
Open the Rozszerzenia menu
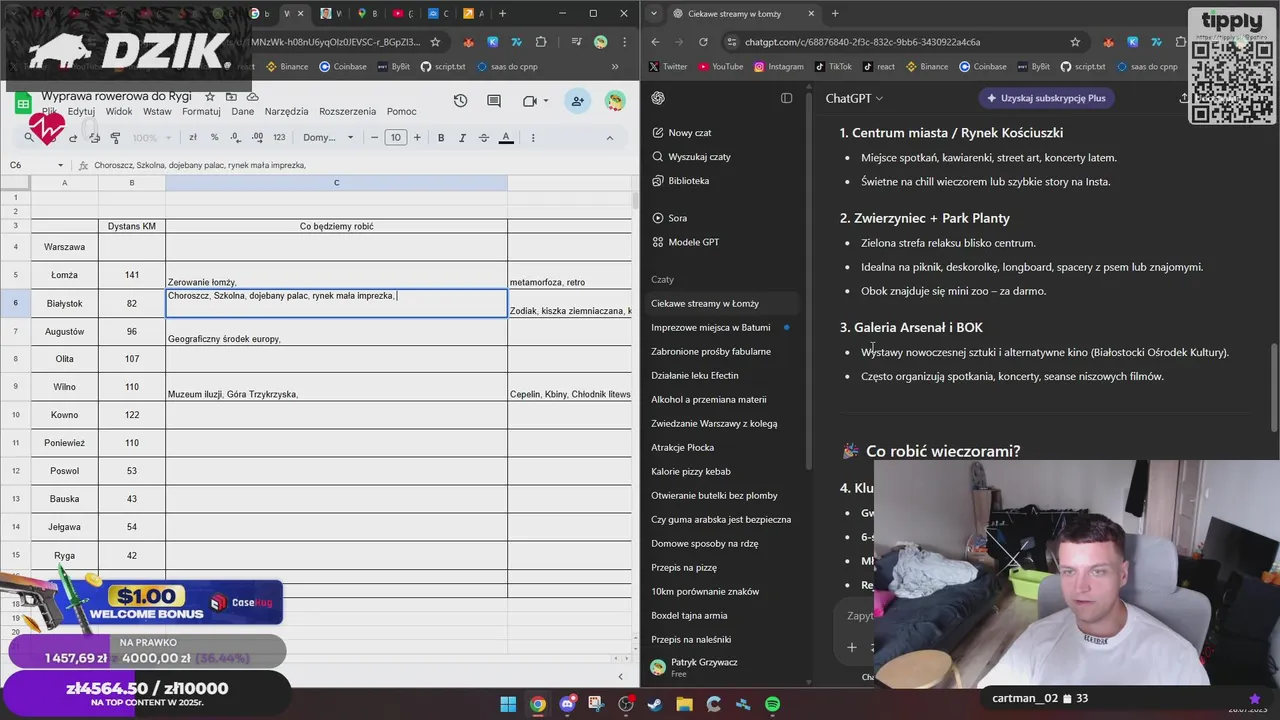point(347,112)
